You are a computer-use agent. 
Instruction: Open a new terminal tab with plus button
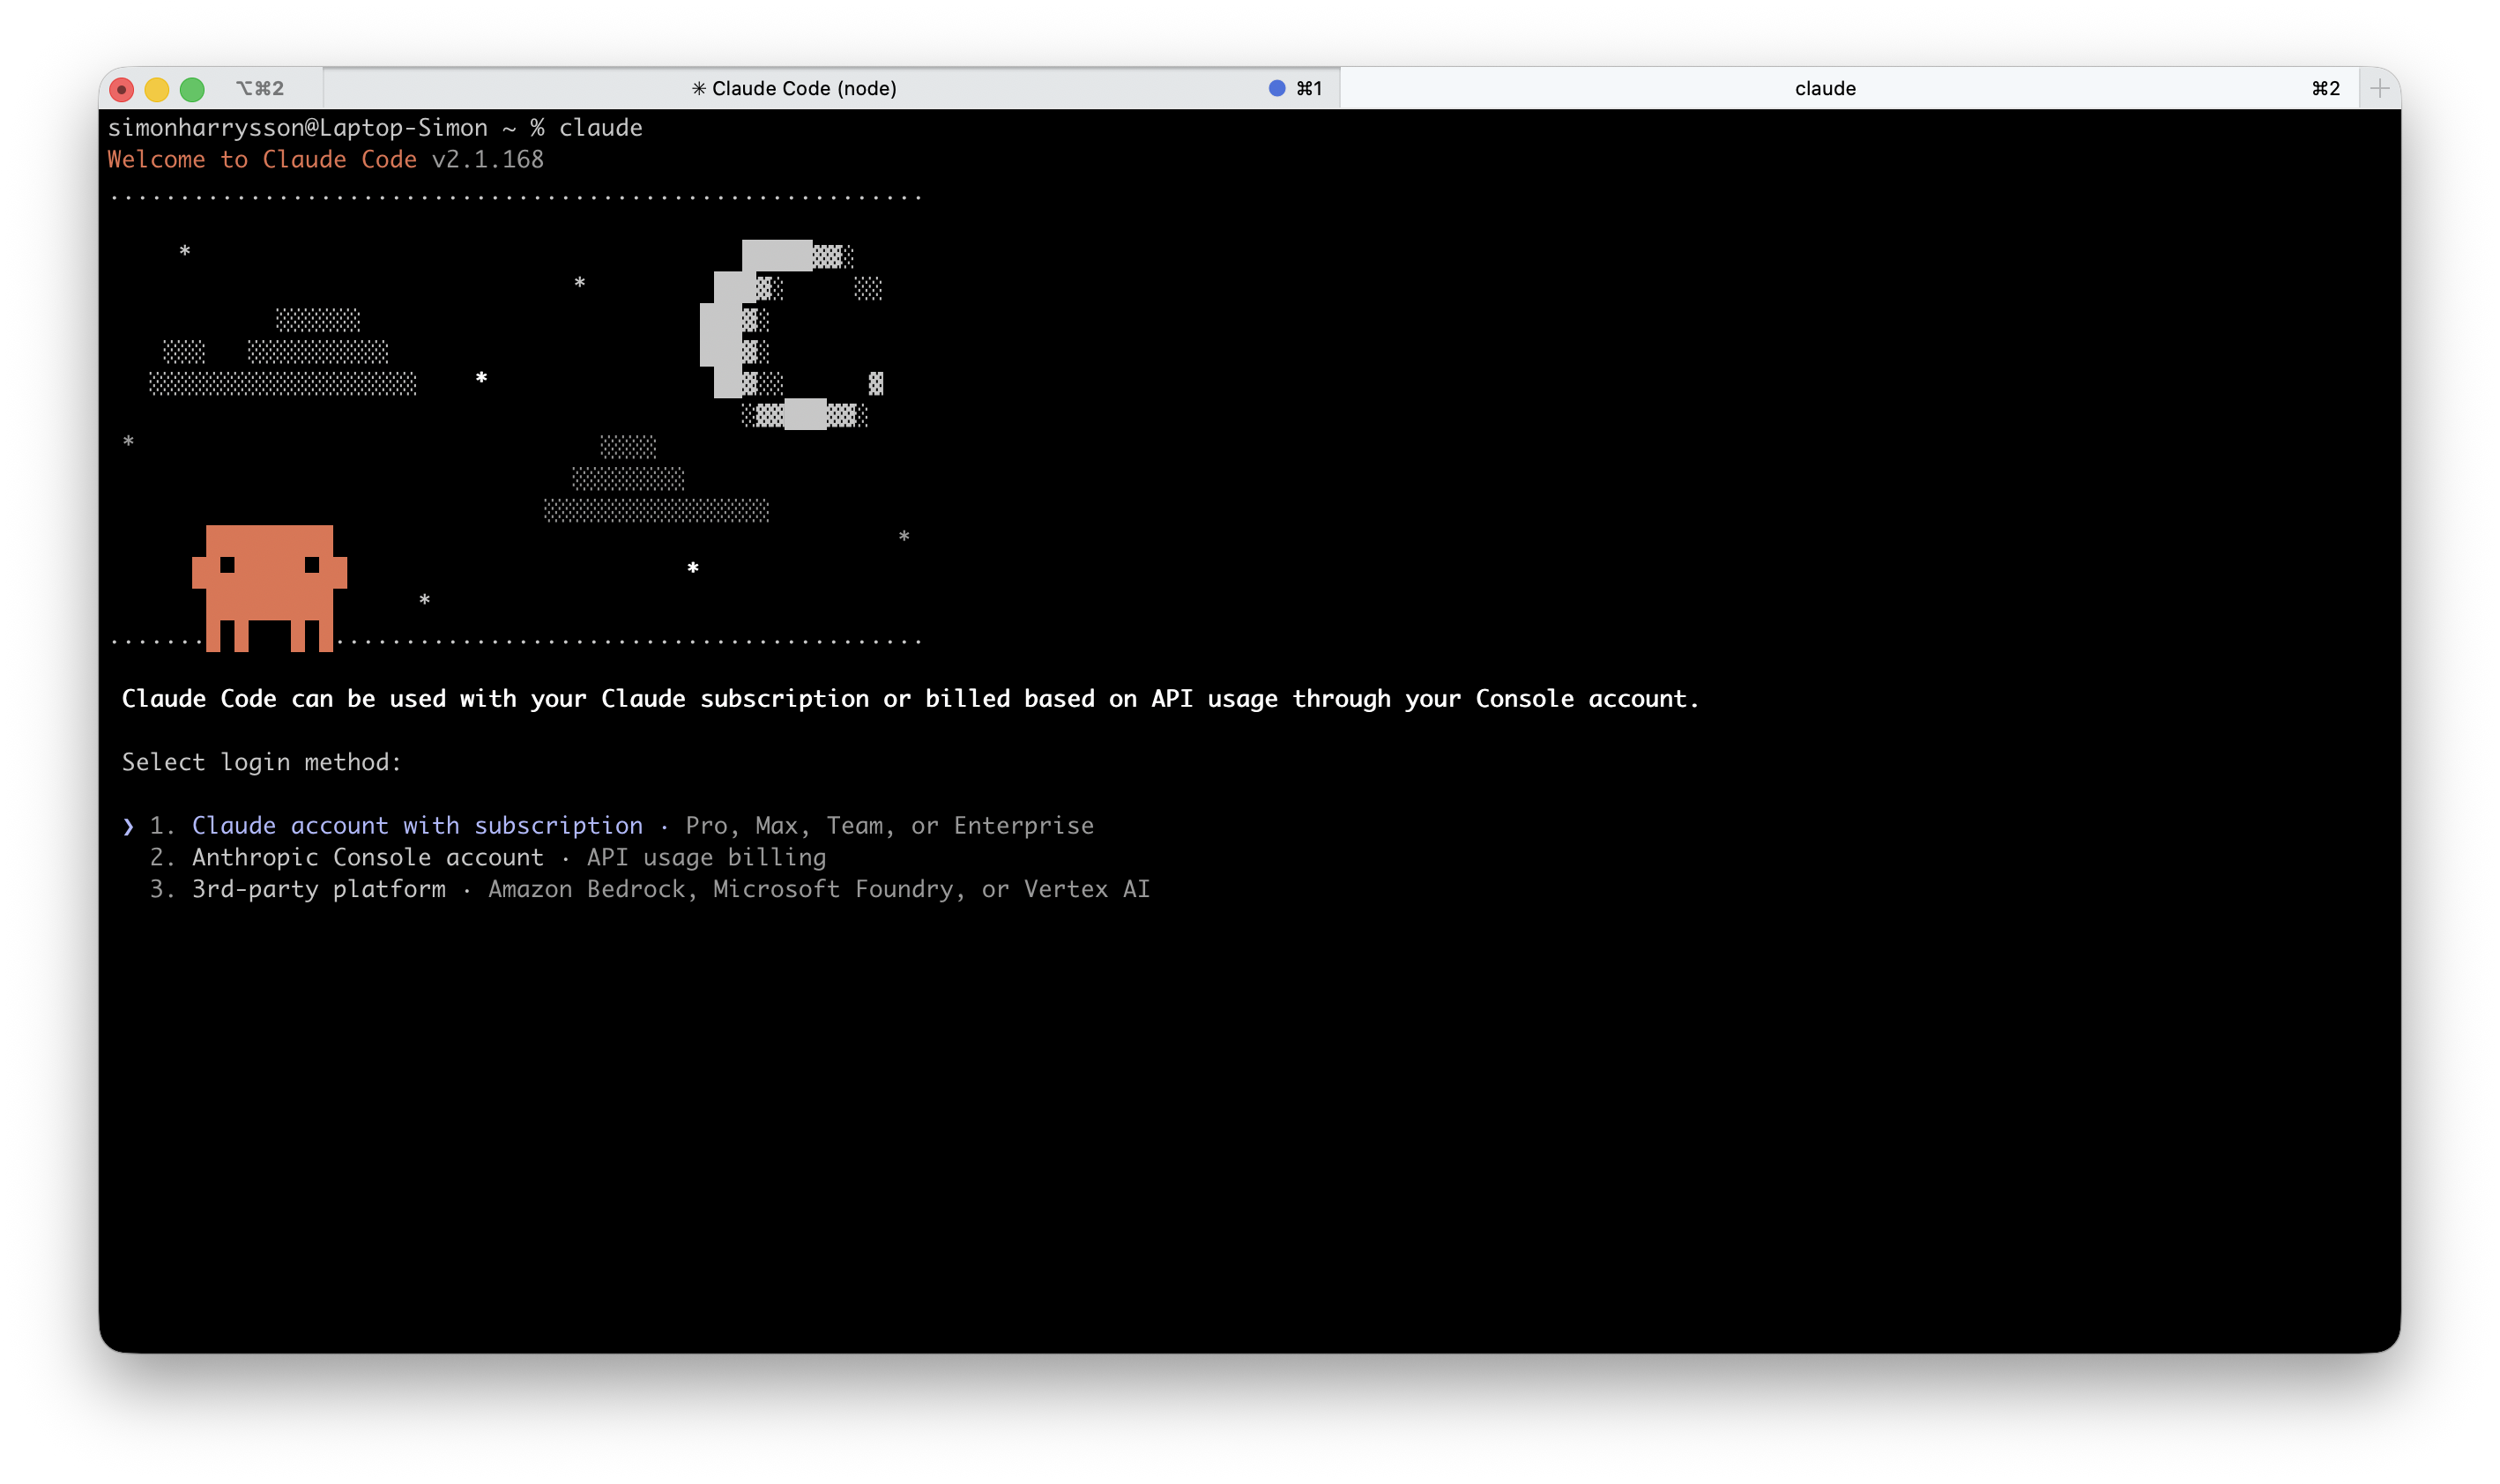tap(2379, 88)
